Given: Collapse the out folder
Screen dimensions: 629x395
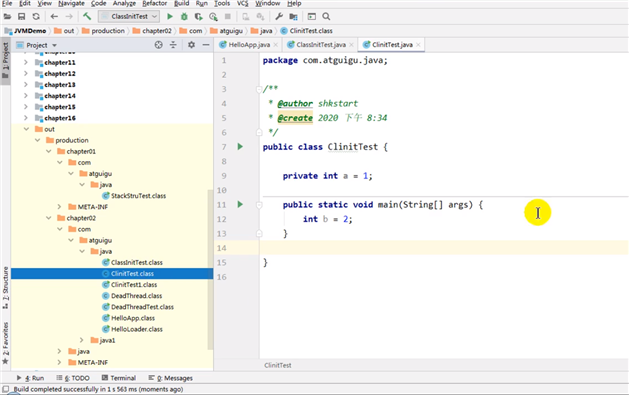Looking at the screenshot, I should 26,129.
